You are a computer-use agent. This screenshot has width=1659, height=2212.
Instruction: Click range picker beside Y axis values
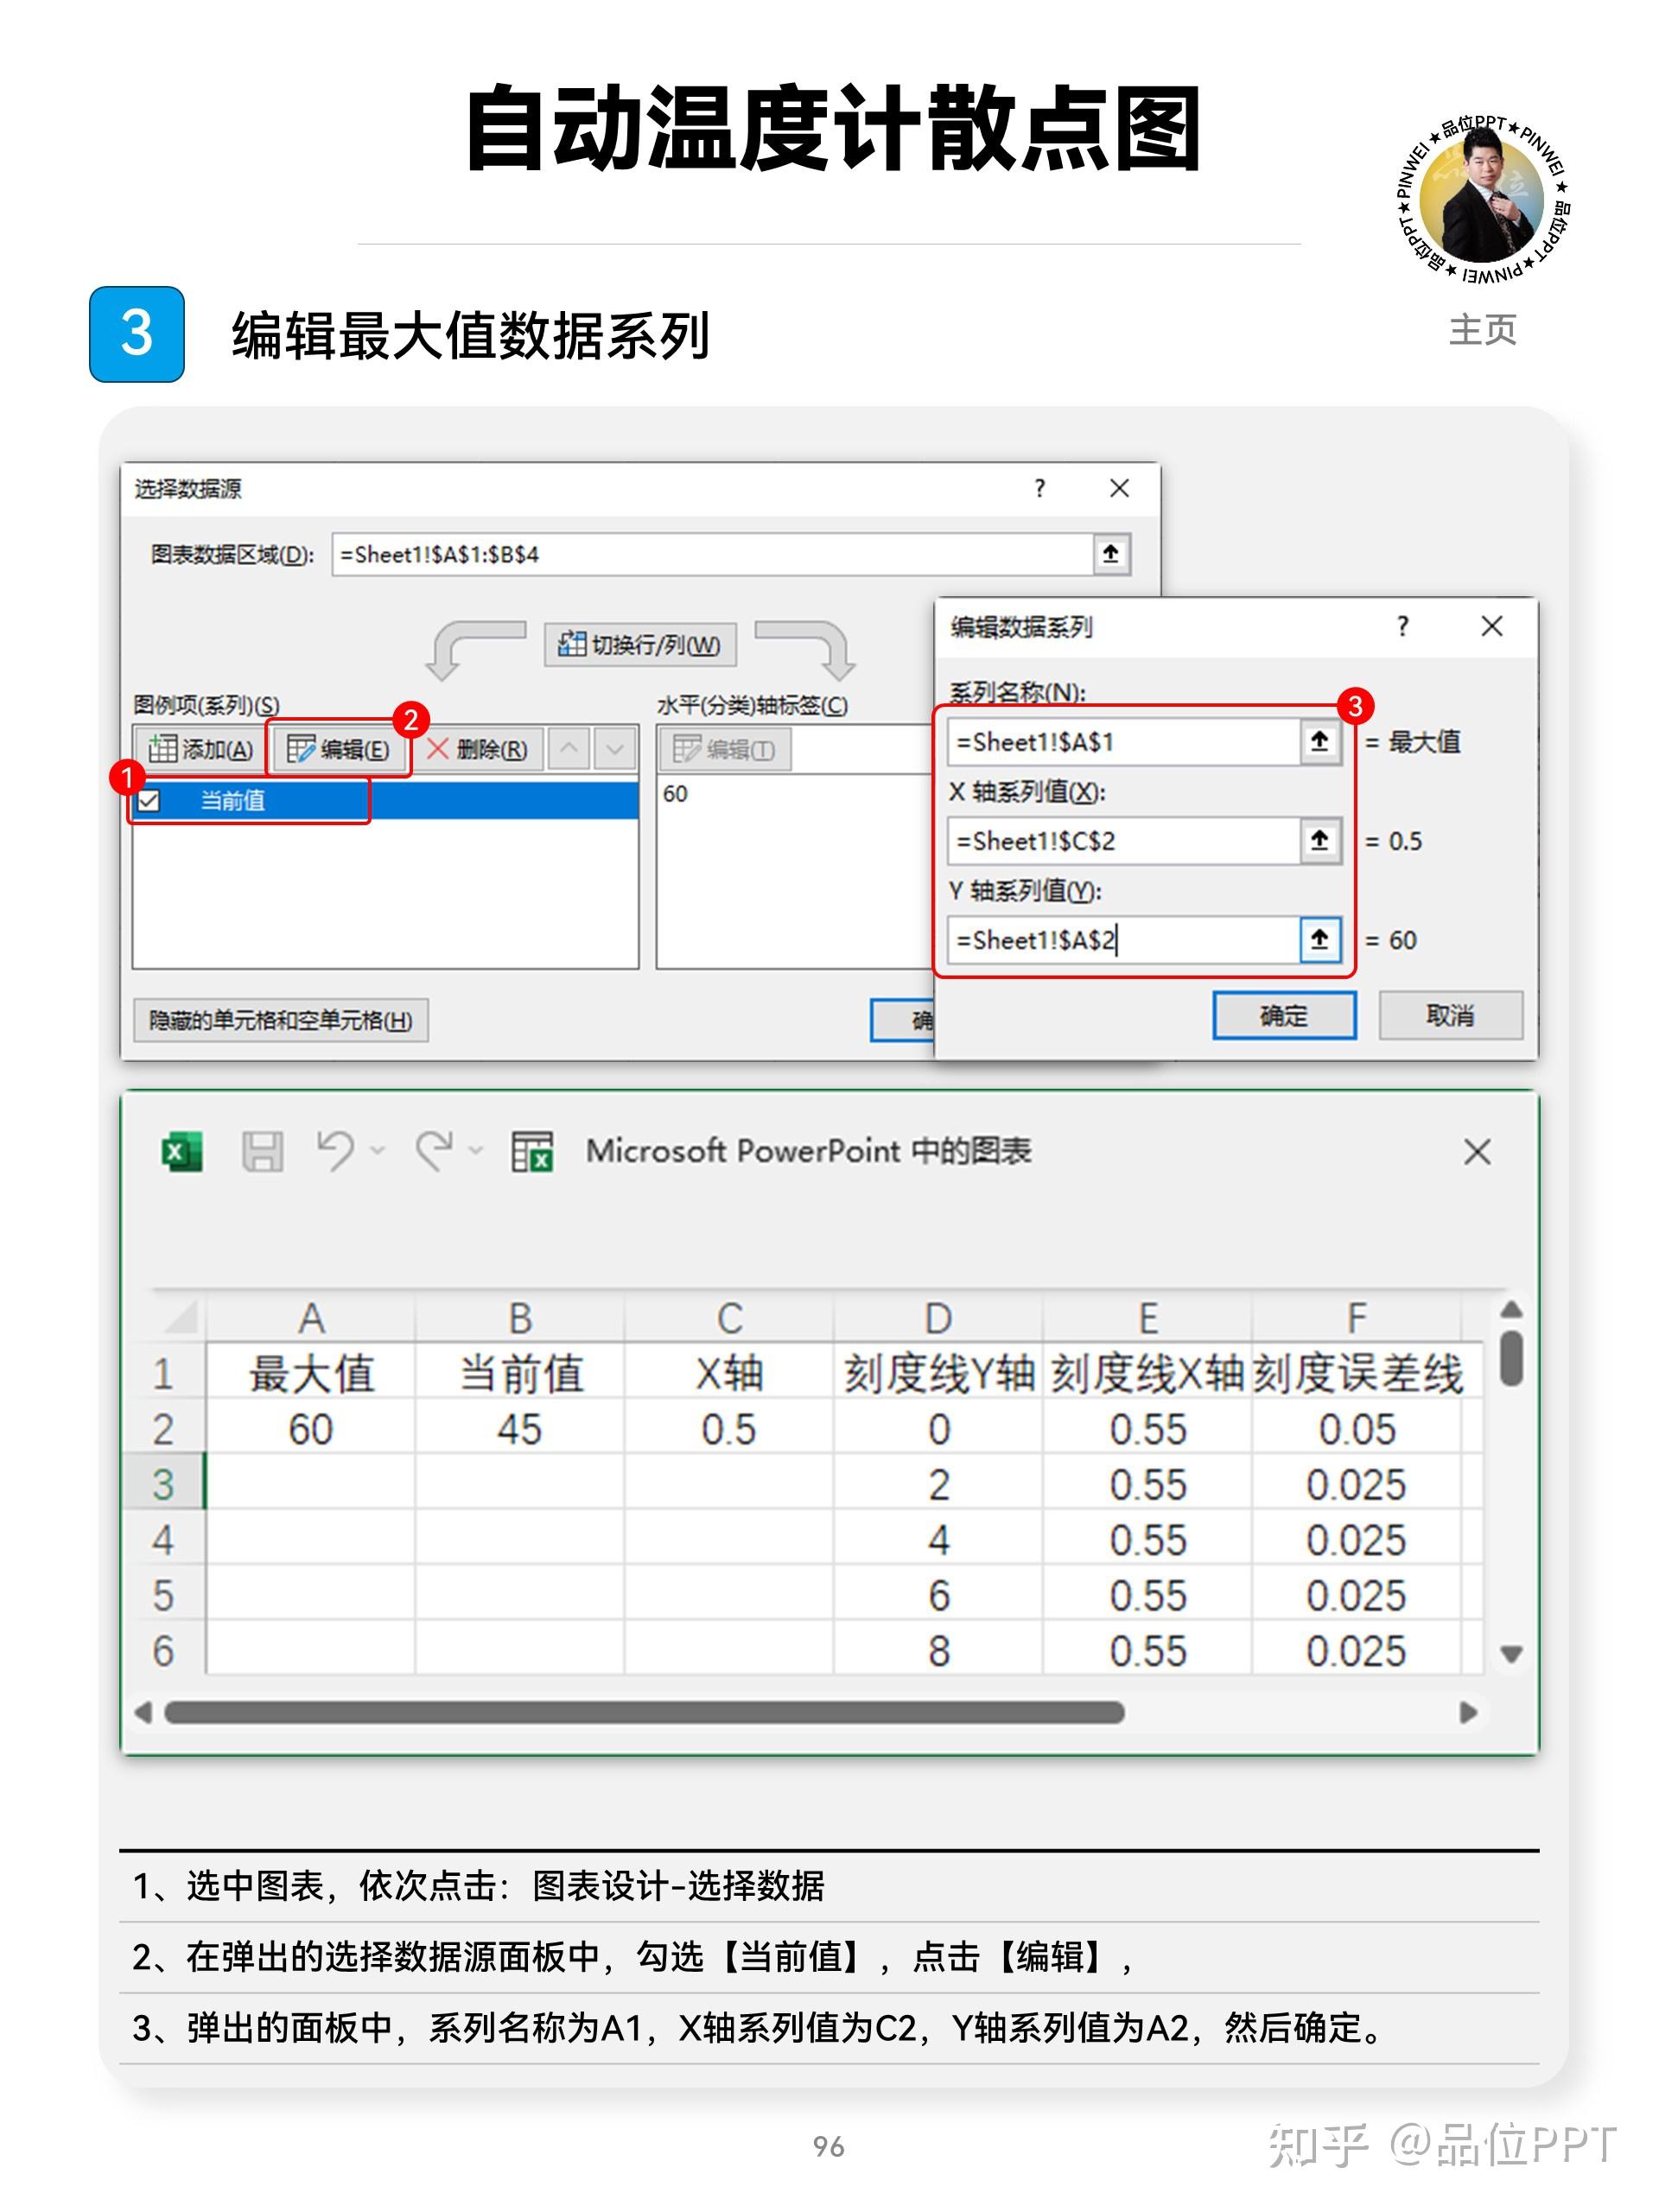(1319, 939)
